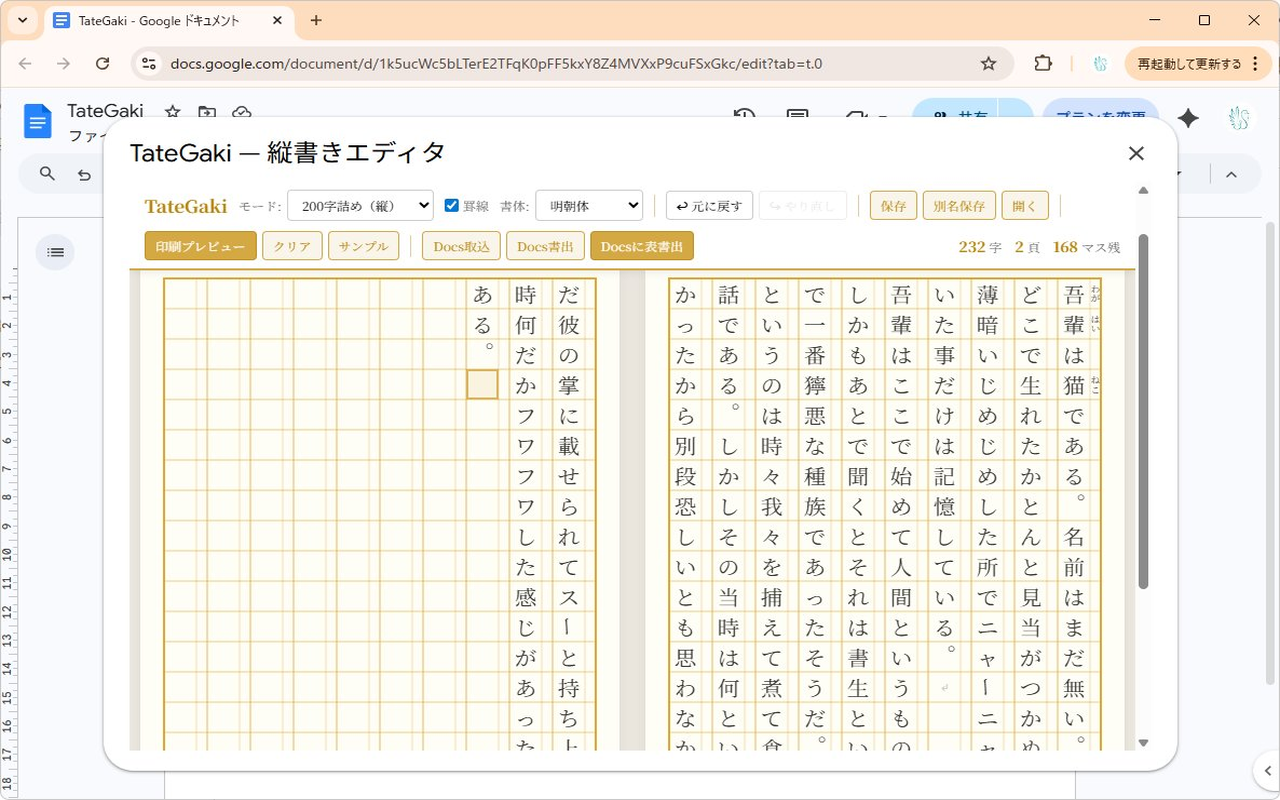Open the tab search dropdown
The width and height of the screenshot is (1280, 800).
tap(22, 20)
